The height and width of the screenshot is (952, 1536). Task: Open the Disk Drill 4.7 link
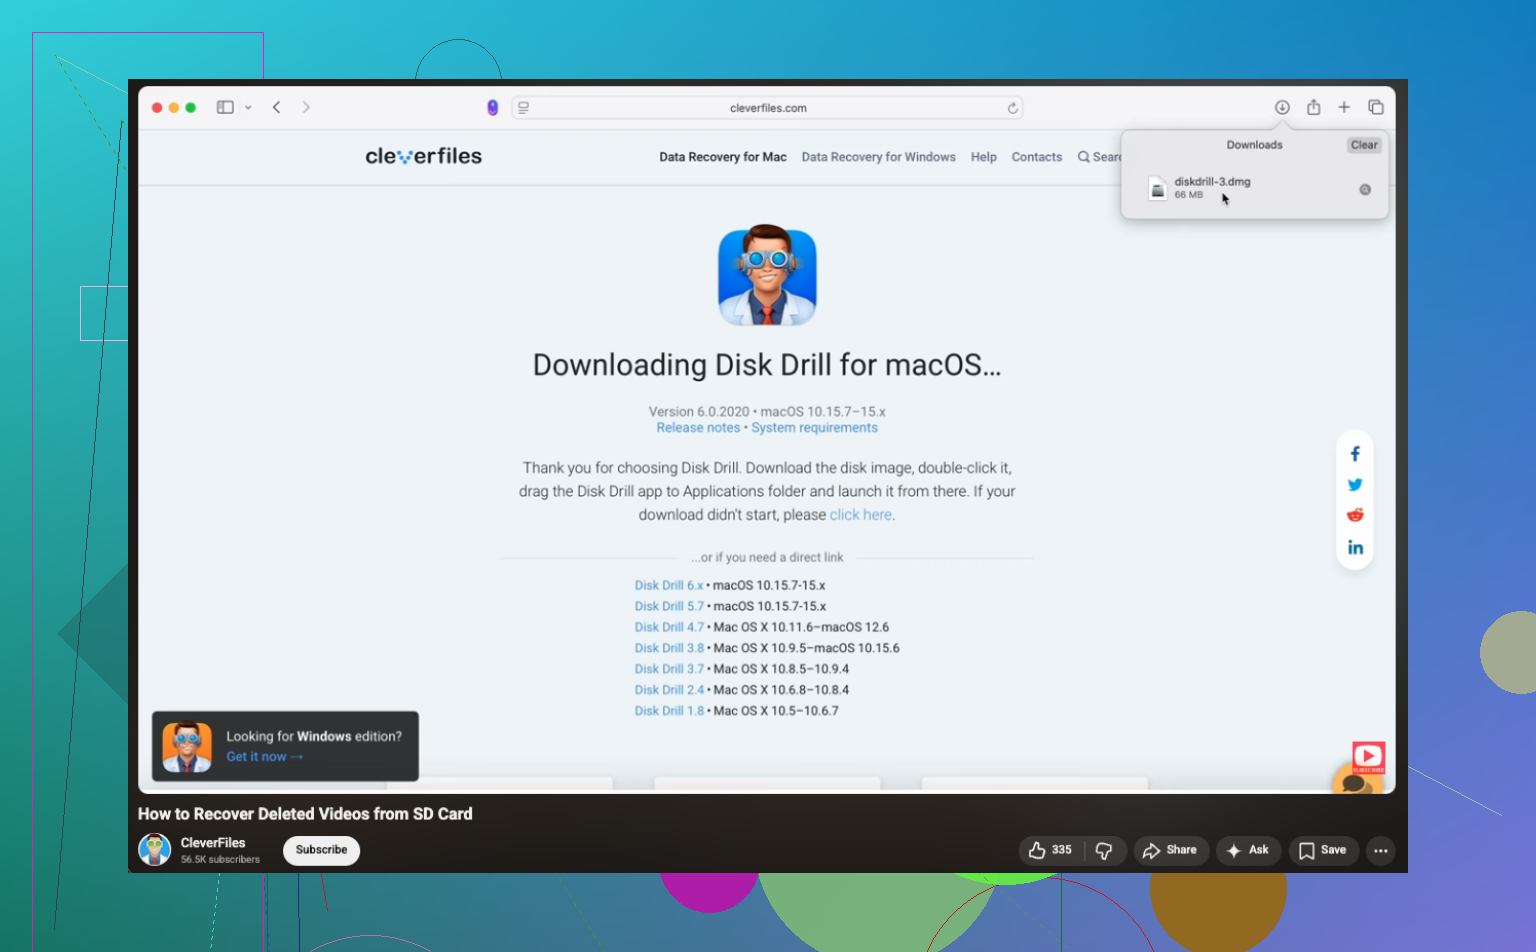[x=669, y=628]
